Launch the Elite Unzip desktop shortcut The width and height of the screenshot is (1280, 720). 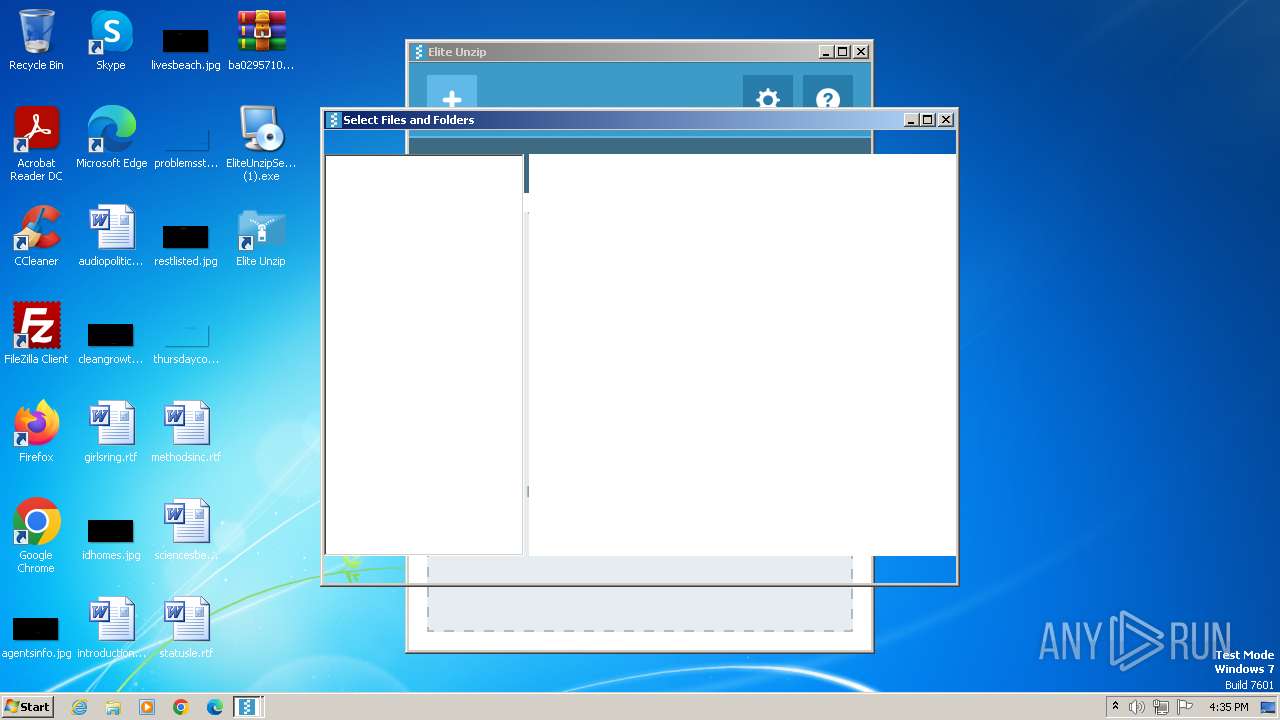(x=261, y=236)
